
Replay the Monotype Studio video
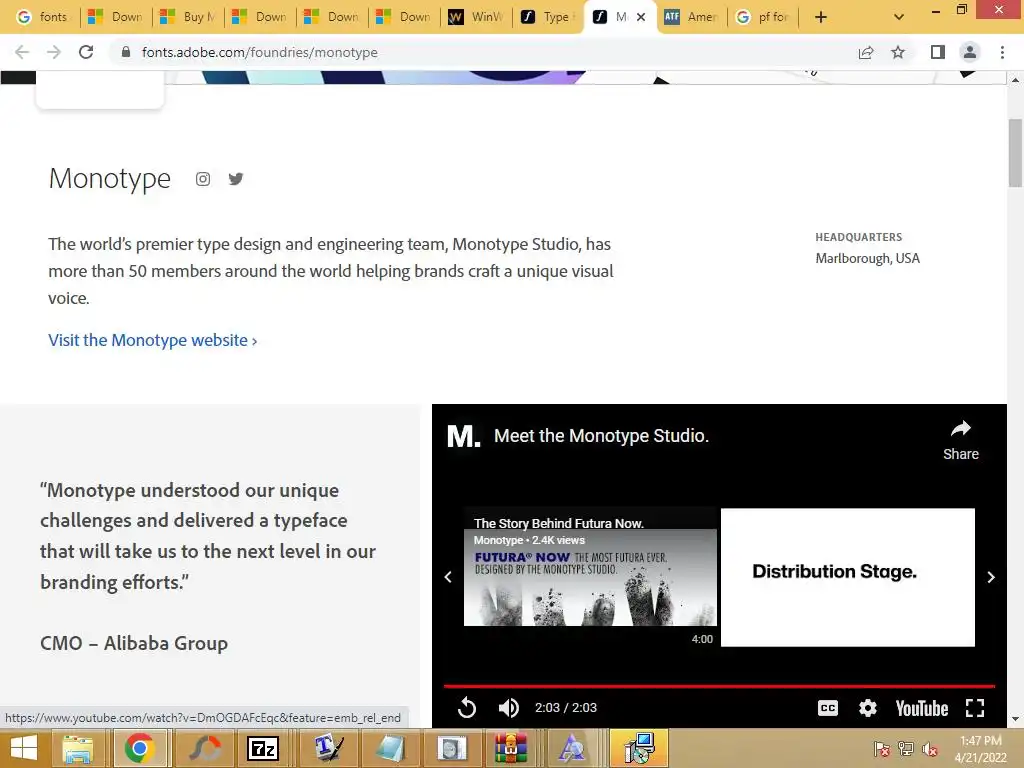(x=467, y=707)
